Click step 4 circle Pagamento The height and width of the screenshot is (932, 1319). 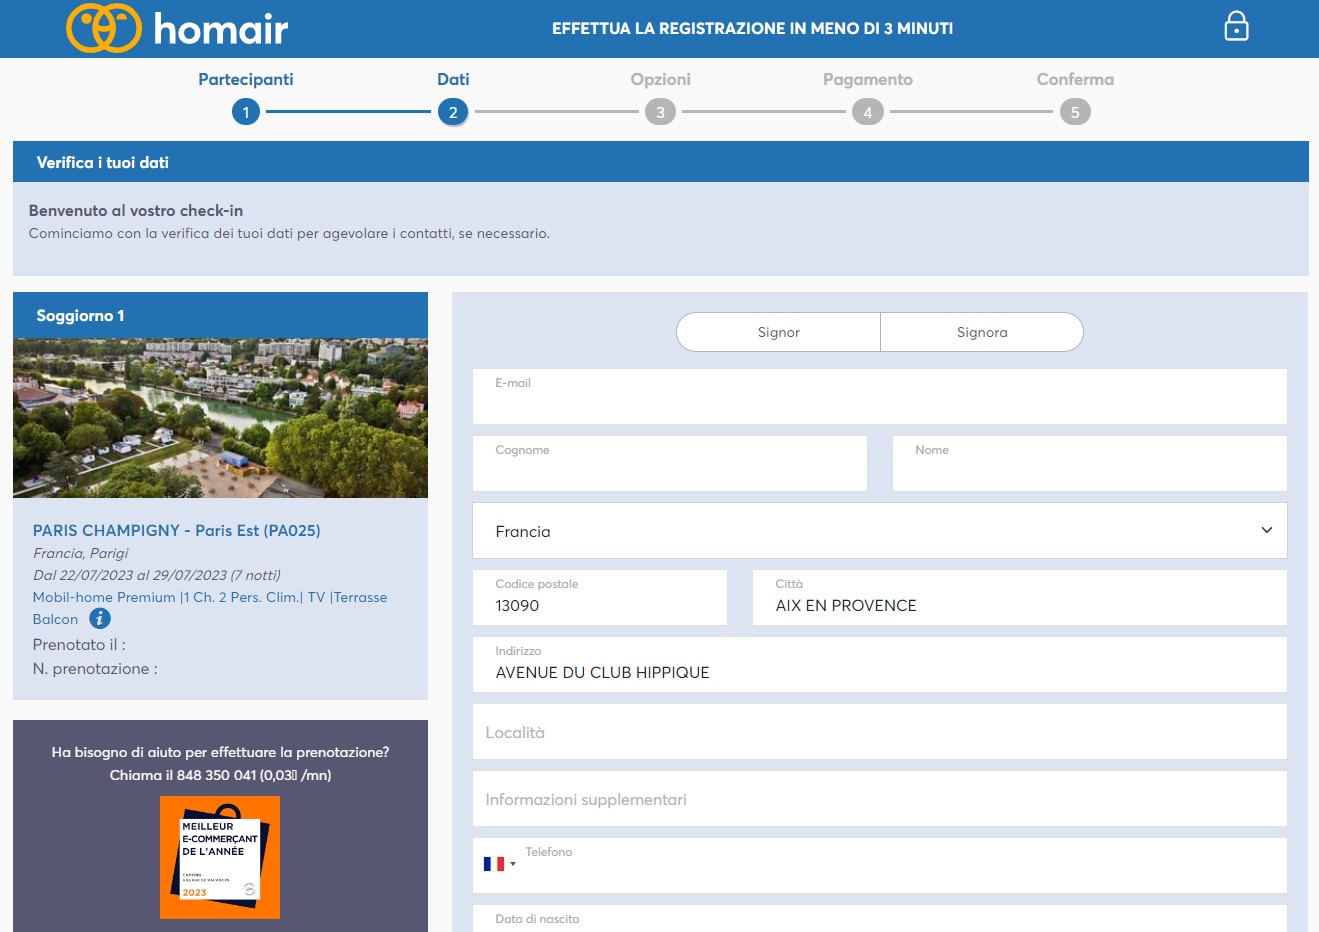tap(867, 112)
